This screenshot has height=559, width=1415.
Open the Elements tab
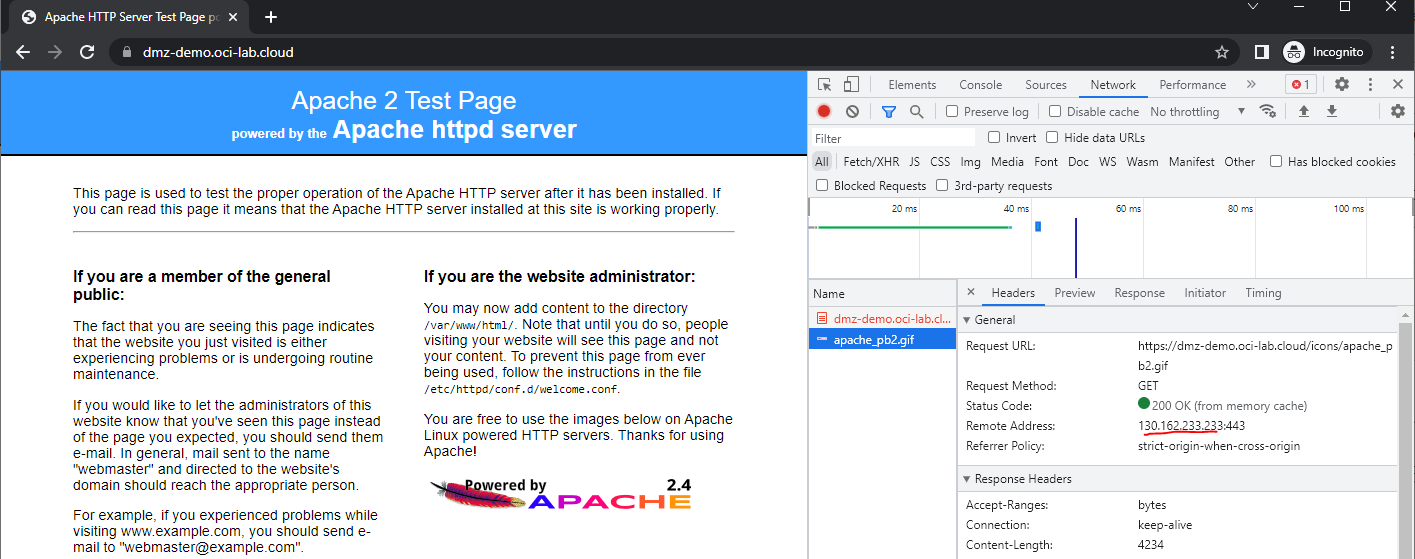912,85
